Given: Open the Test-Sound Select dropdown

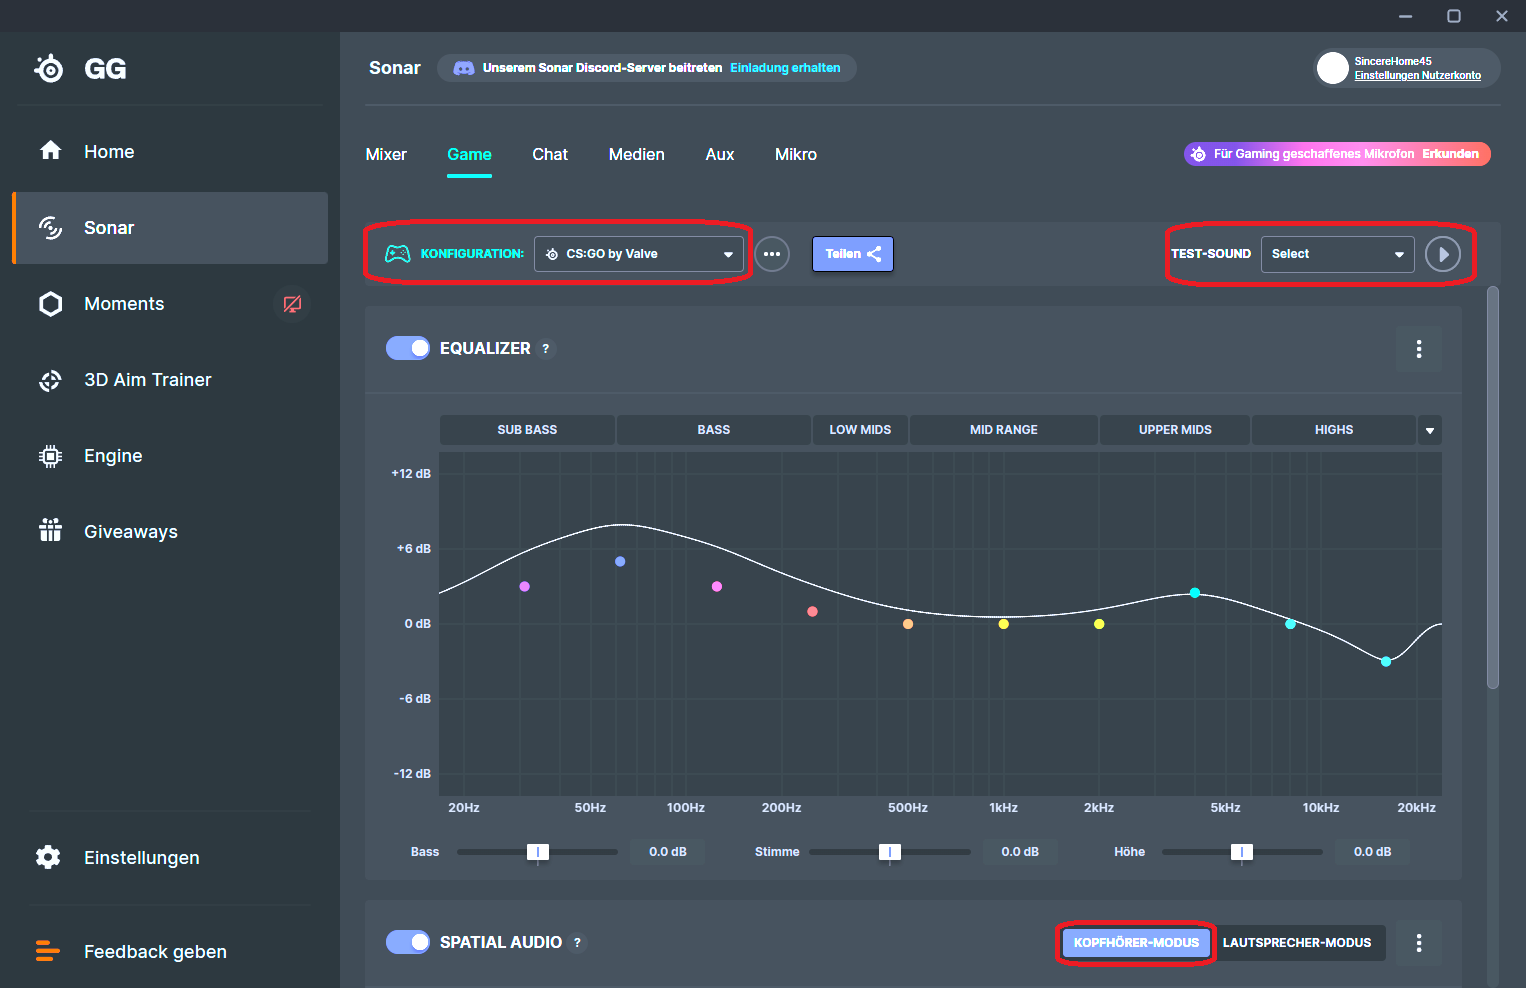Looking at the screenshot, I should click(1337, 254).
